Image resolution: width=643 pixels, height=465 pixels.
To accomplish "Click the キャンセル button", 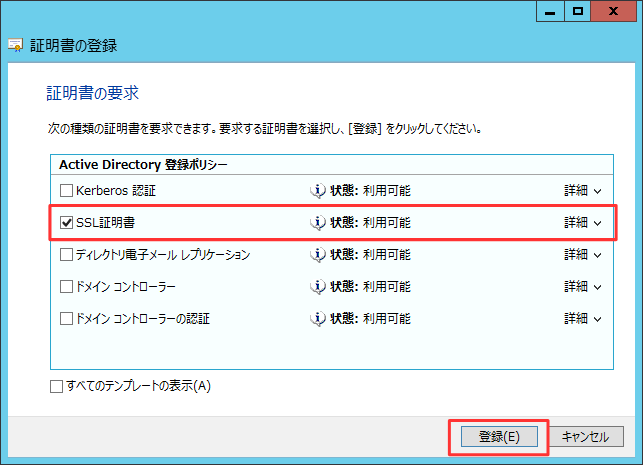I will click(586, 437).
